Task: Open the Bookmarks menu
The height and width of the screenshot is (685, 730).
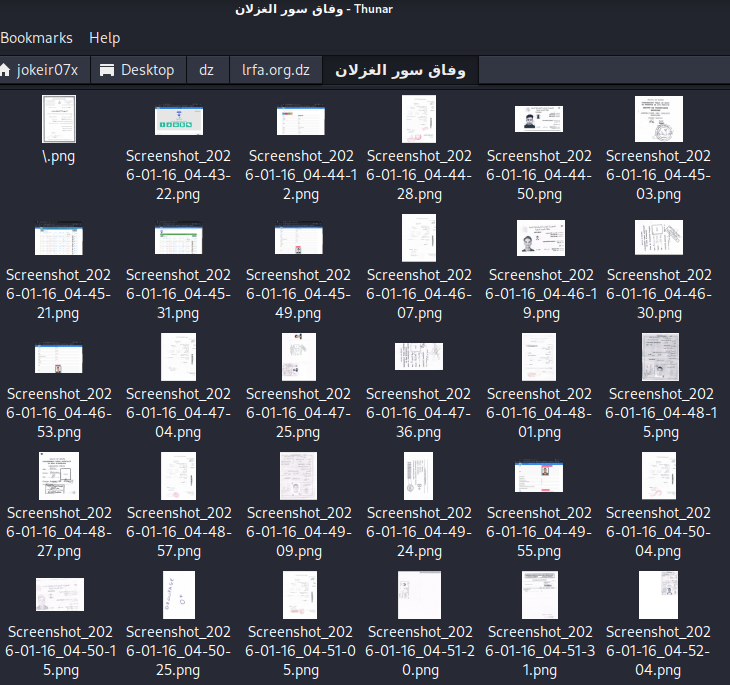Action: tap(36, 38)
